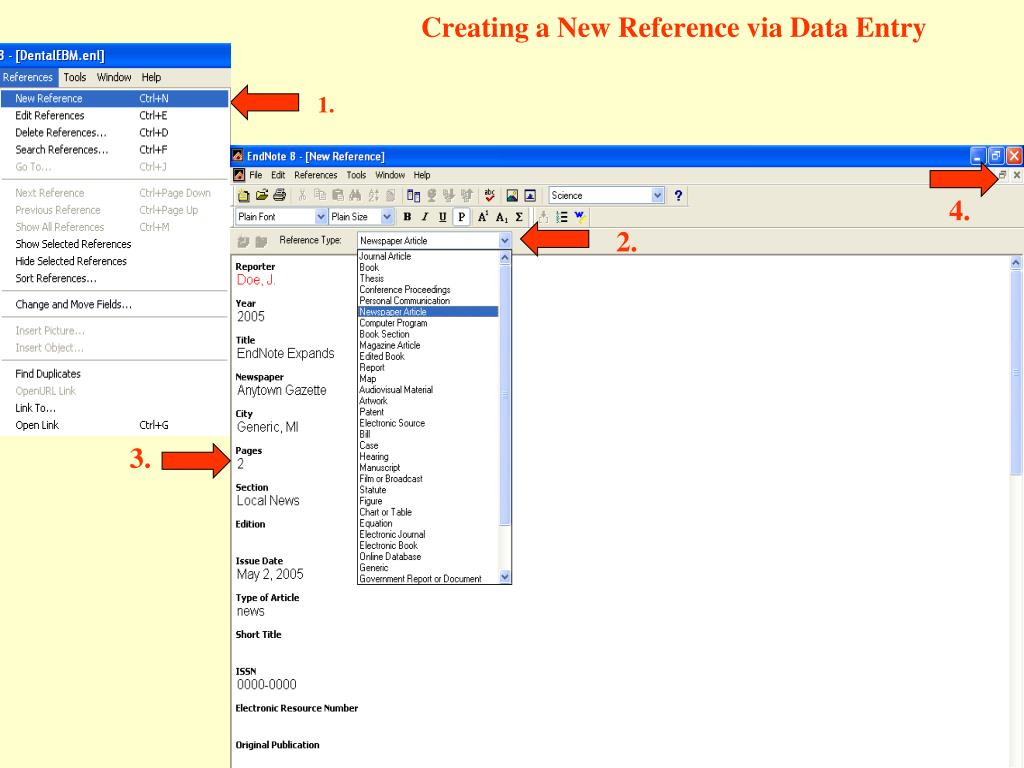This screenshot has width=1024, height=768.
Task: Click the blue question mark Help icon
Action: click(x=679, y=195)
